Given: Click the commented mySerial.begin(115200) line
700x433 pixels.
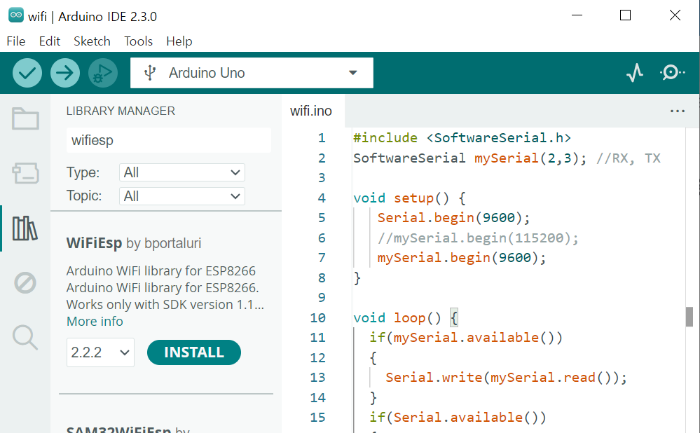Looking at the screenshot, I should 478,238.
